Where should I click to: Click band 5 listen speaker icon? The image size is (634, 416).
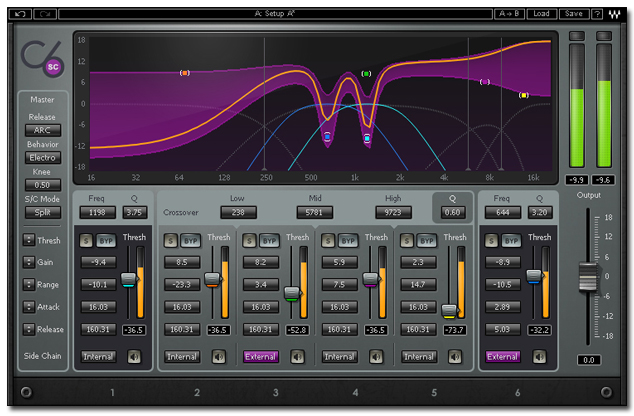click(455, 357)
